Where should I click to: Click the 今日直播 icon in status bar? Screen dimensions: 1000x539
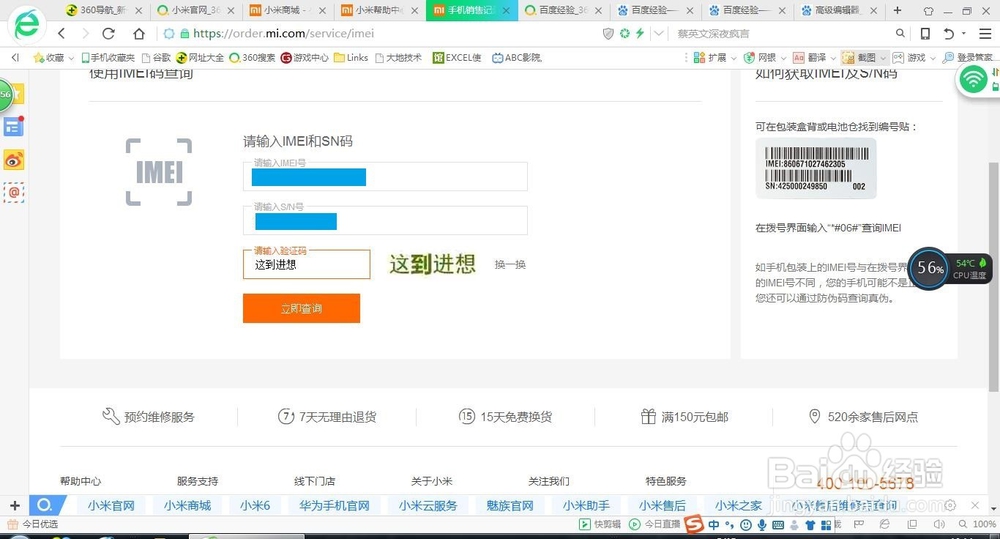pos(634,524)
